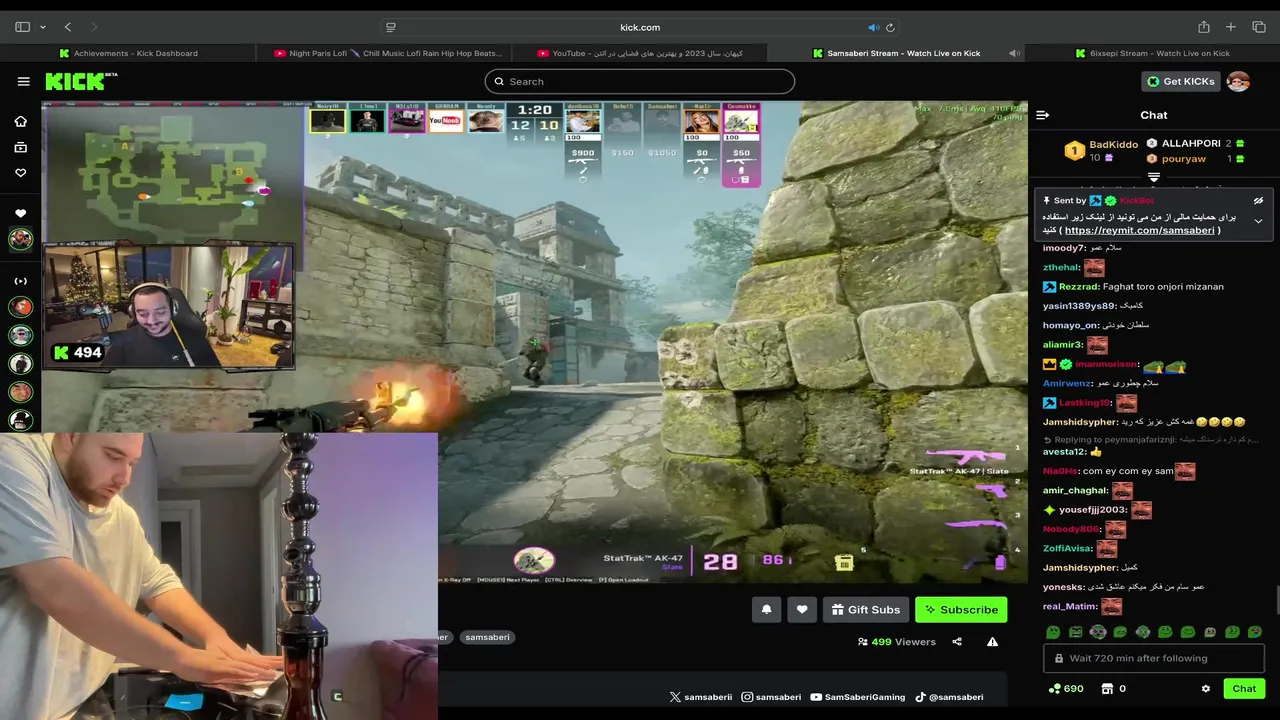Click the share stream icon

pyautogui.click(x=957, y=642)
